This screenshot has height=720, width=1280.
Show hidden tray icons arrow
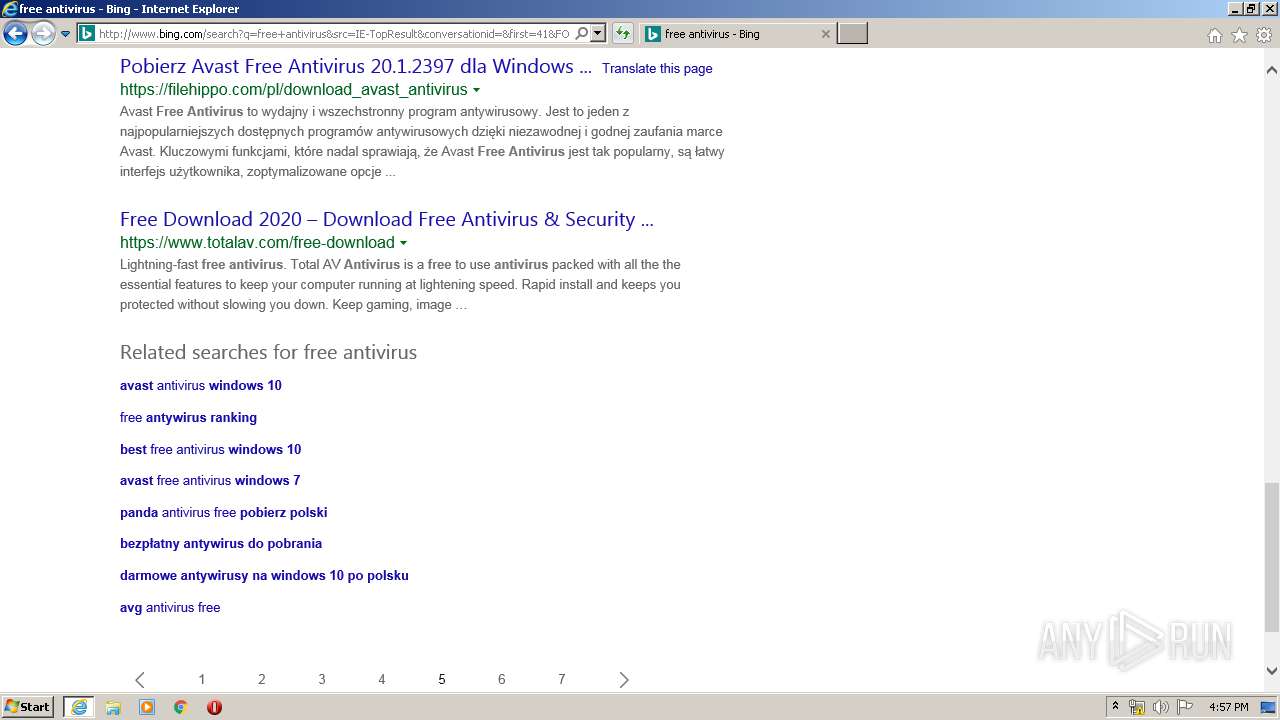(1115, 707)
